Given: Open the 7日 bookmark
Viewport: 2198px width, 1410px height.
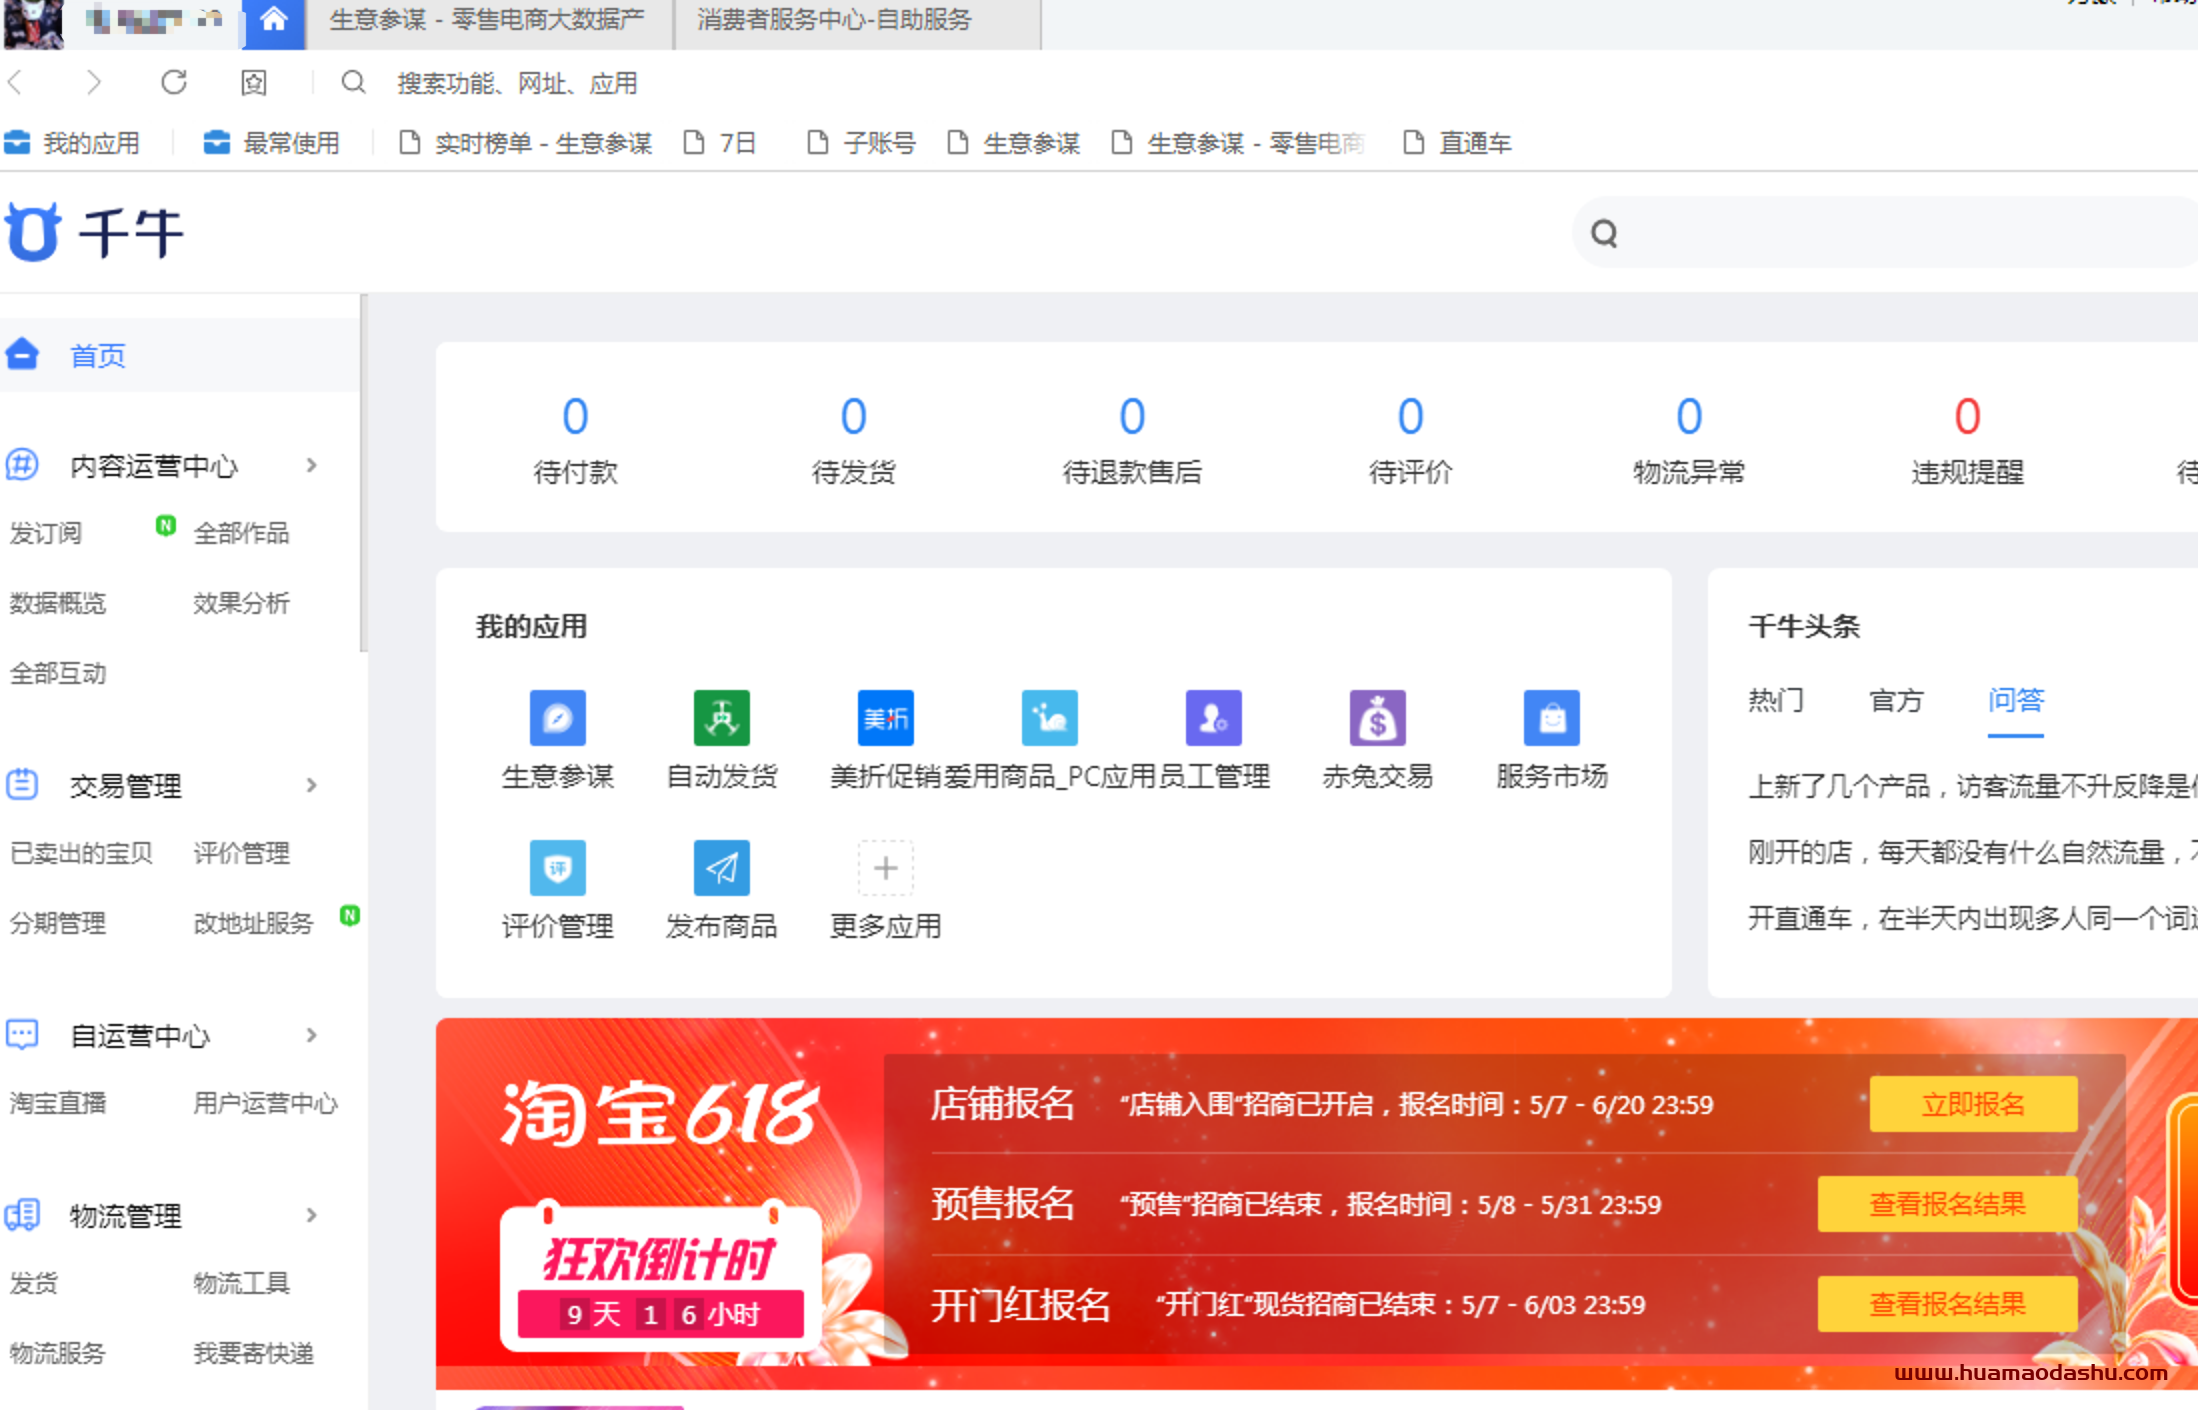Looking at the screenshot, I should tap(720, 143).
